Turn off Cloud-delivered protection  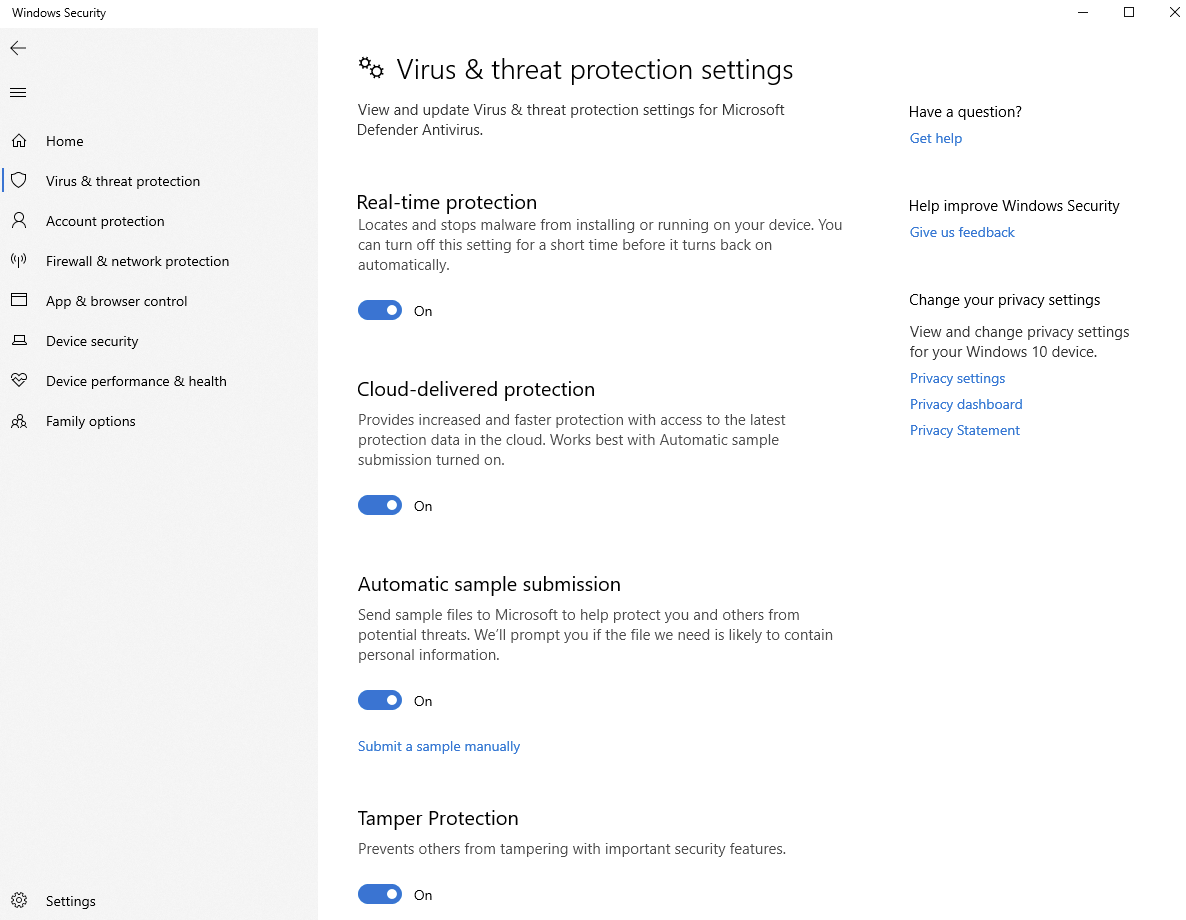pos(380,505)
